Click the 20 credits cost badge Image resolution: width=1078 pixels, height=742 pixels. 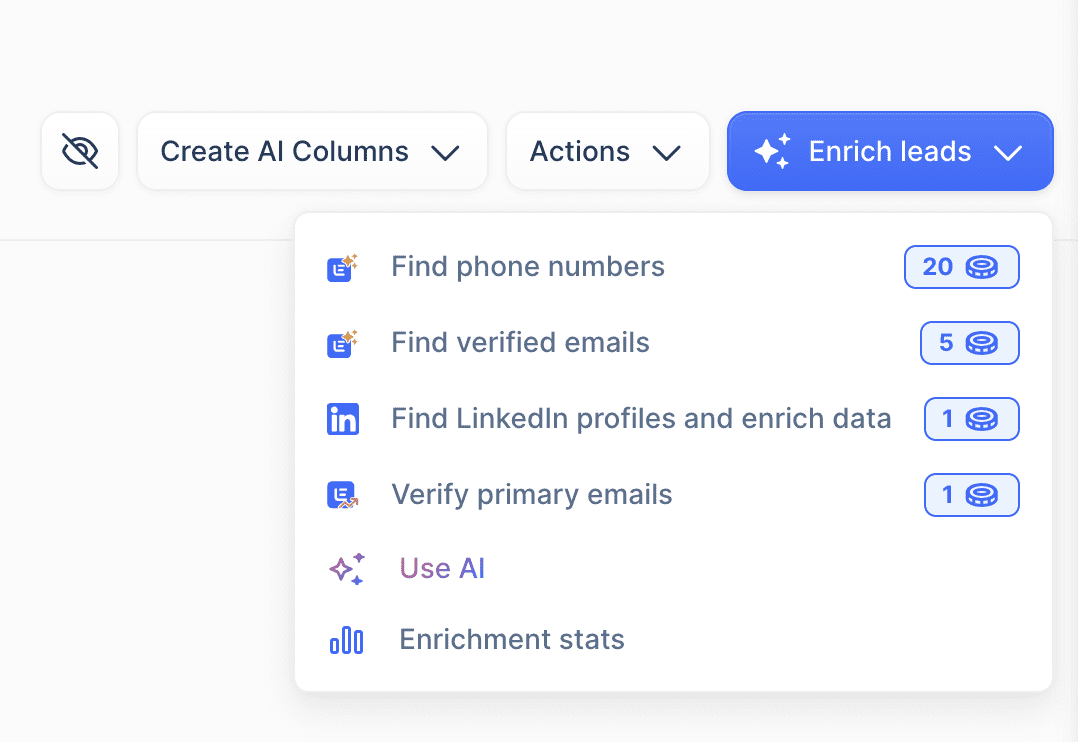(x=961, y=267)
